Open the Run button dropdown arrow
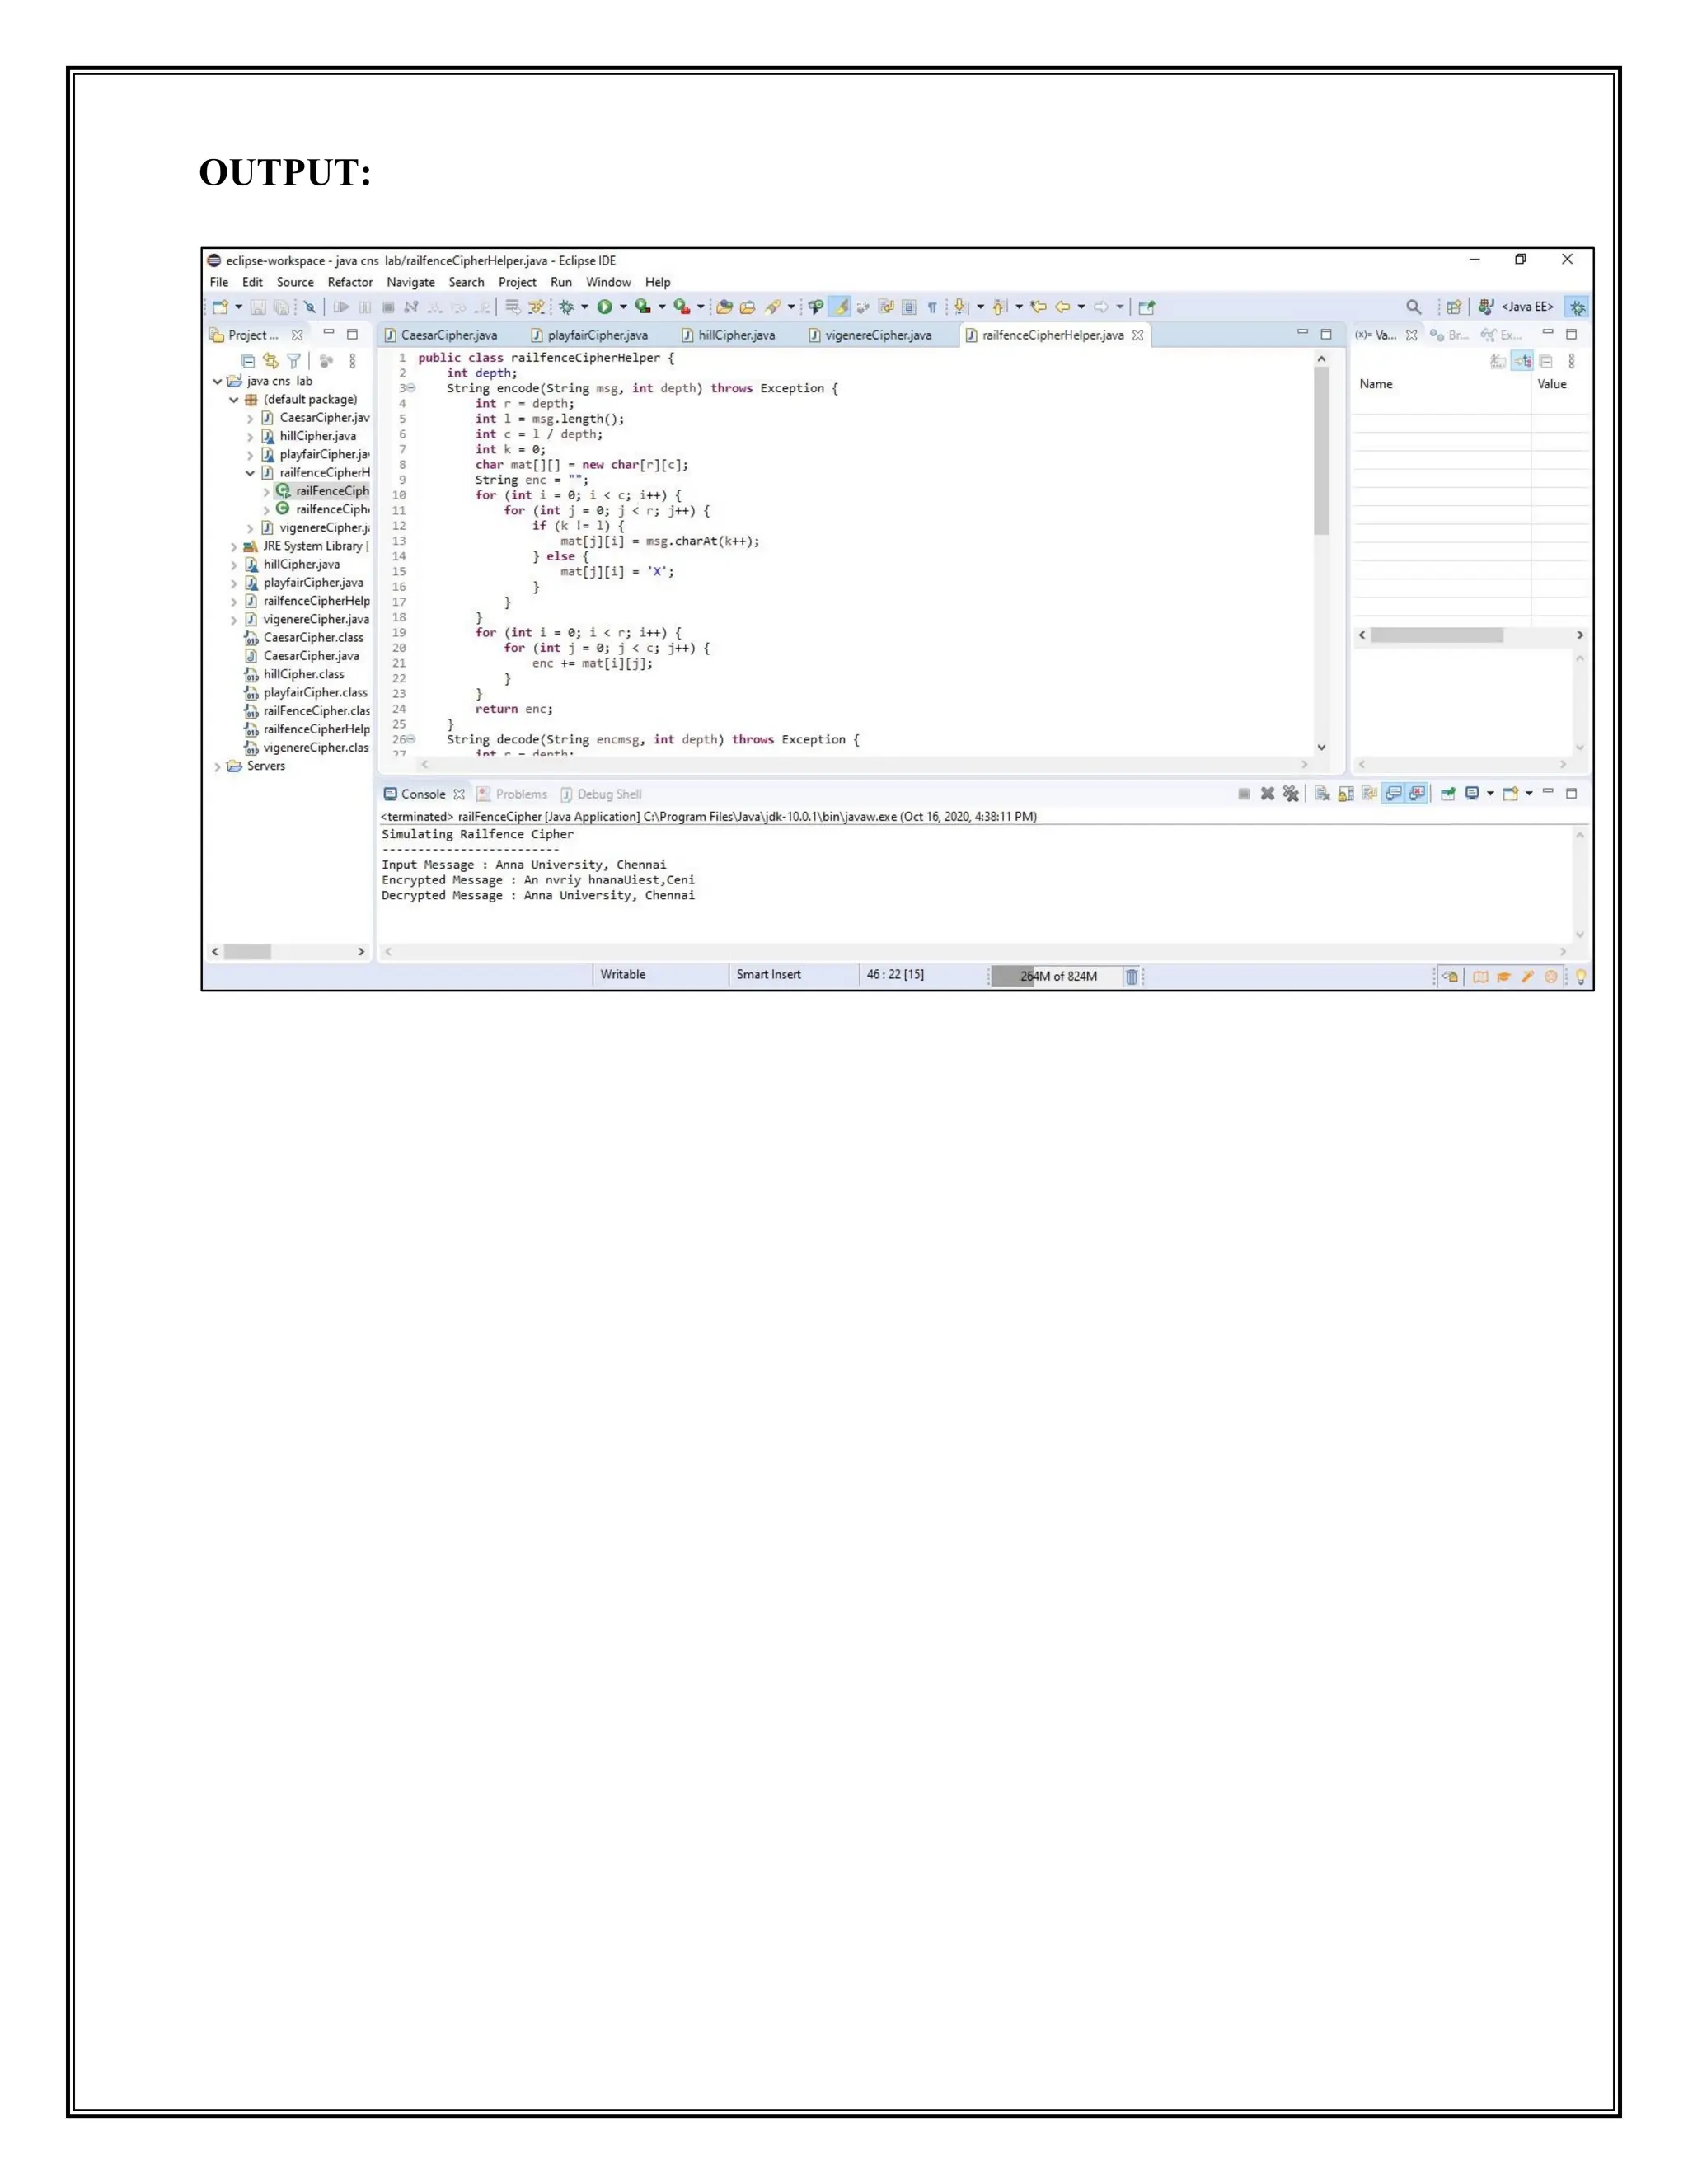 tap(624, 307)
